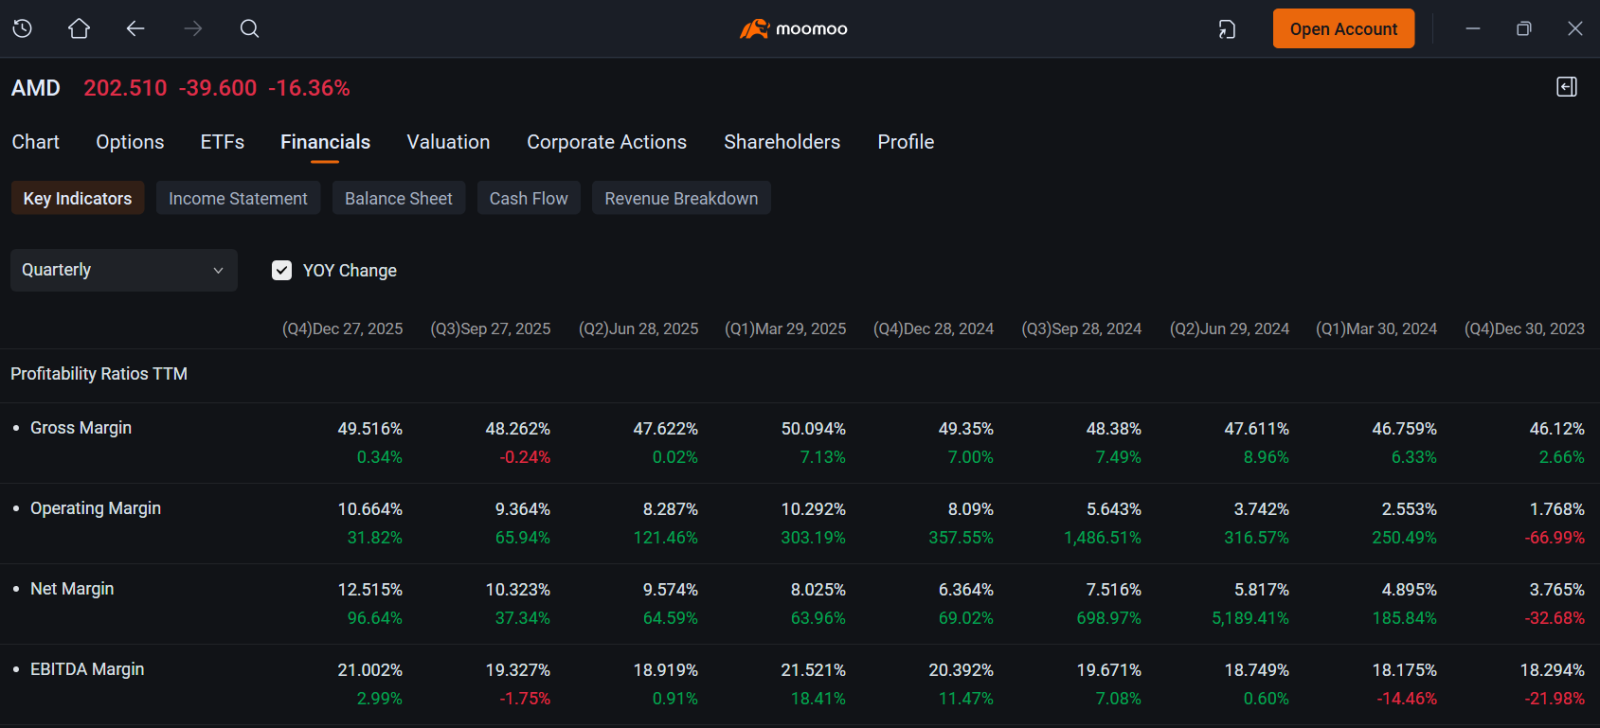
Task: Select the (Q4)Dec 30, 2023 column header
Action: point(1524,329)
